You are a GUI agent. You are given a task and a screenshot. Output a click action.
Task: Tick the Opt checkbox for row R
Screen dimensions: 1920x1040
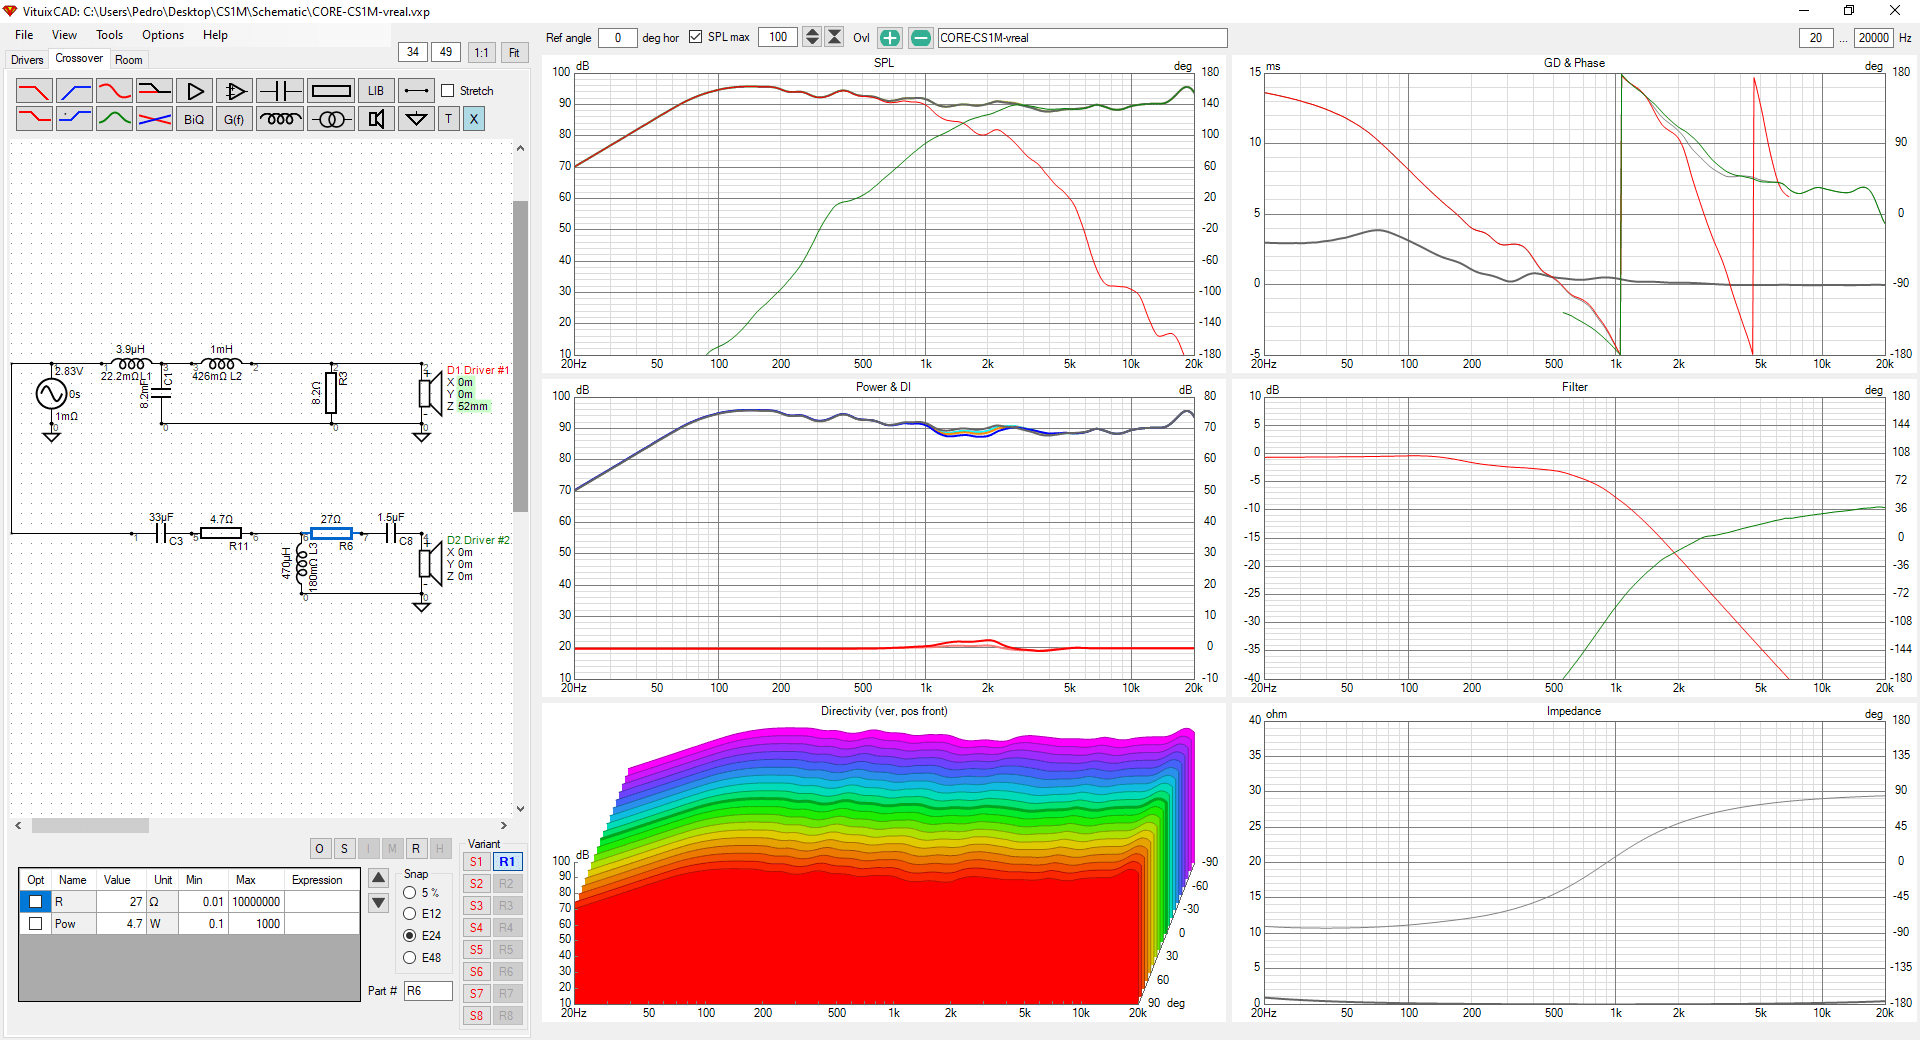pos(36,902)
